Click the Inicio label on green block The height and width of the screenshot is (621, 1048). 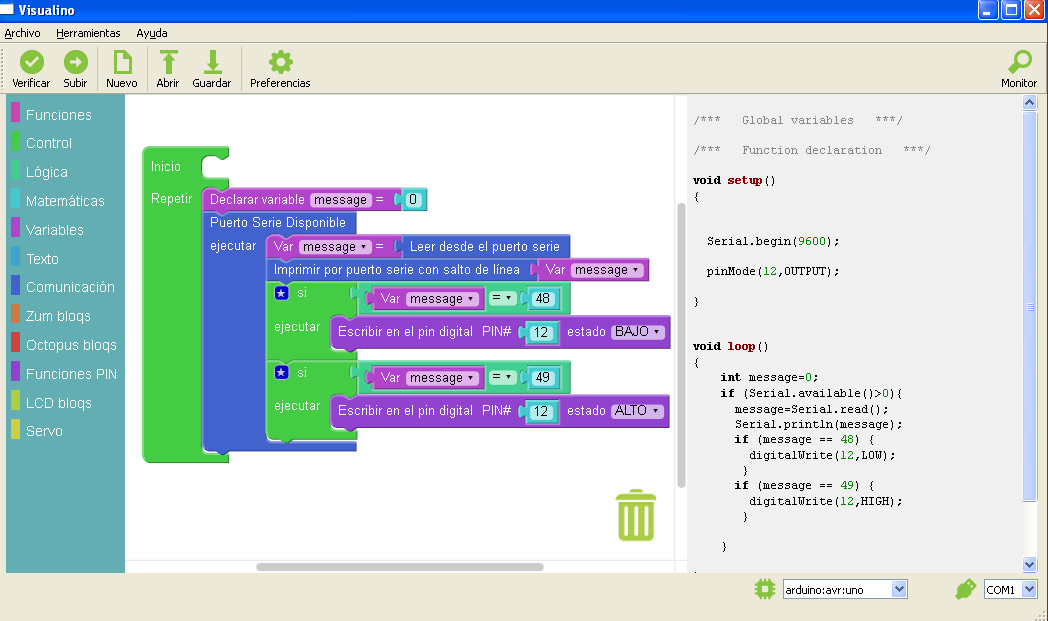(x=166, y=166)
